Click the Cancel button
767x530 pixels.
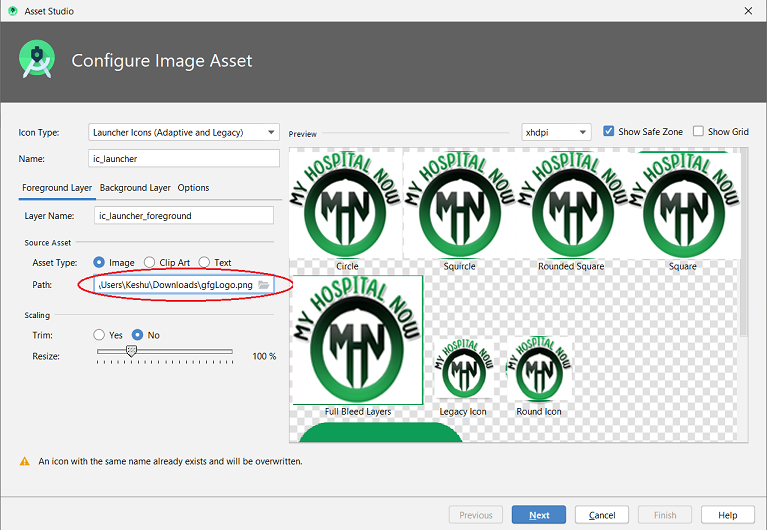point(602,515)
